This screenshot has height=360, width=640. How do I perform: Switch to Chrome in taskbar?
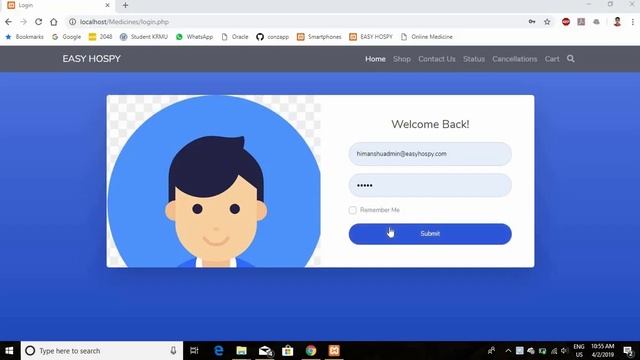311,351
